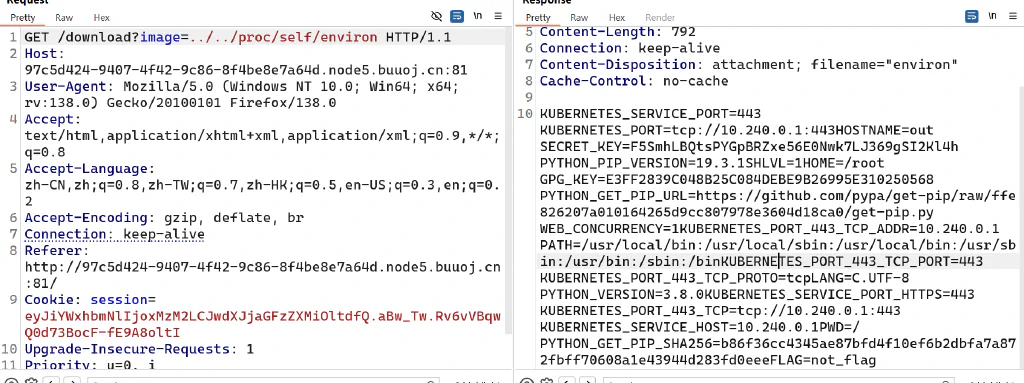Click the Accept-Encoding gzip, deflate, br line
This screenshot has width=1024, height=383.
(164, 218)
